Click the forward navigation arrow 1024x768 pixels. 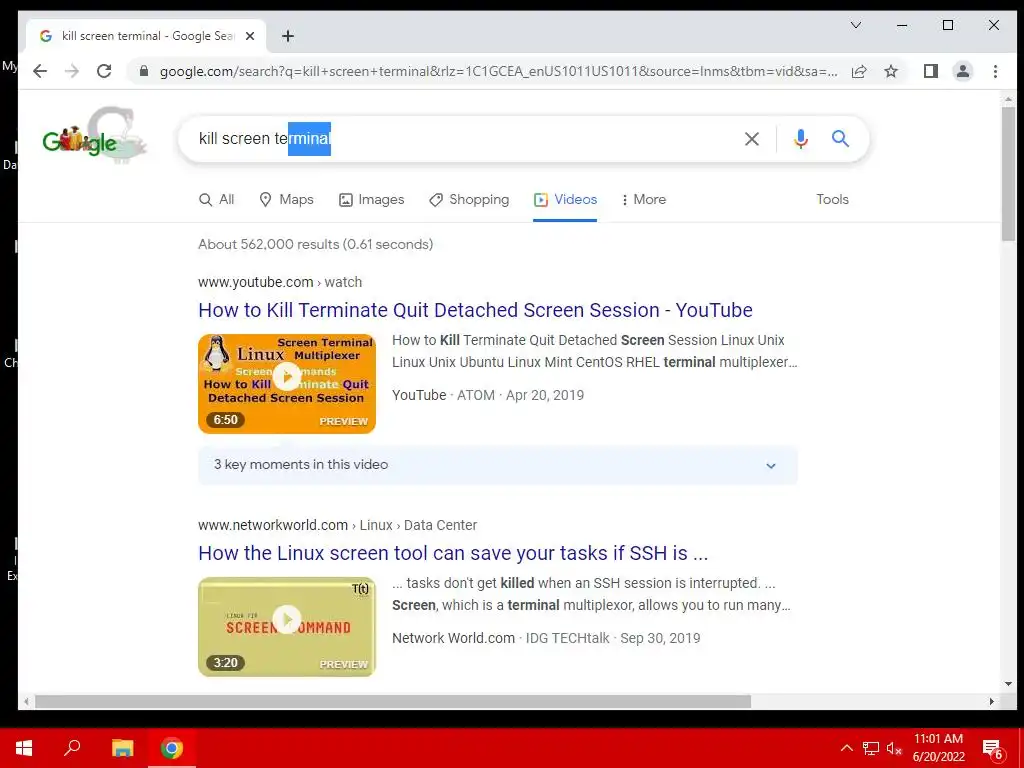click(72, 71)
